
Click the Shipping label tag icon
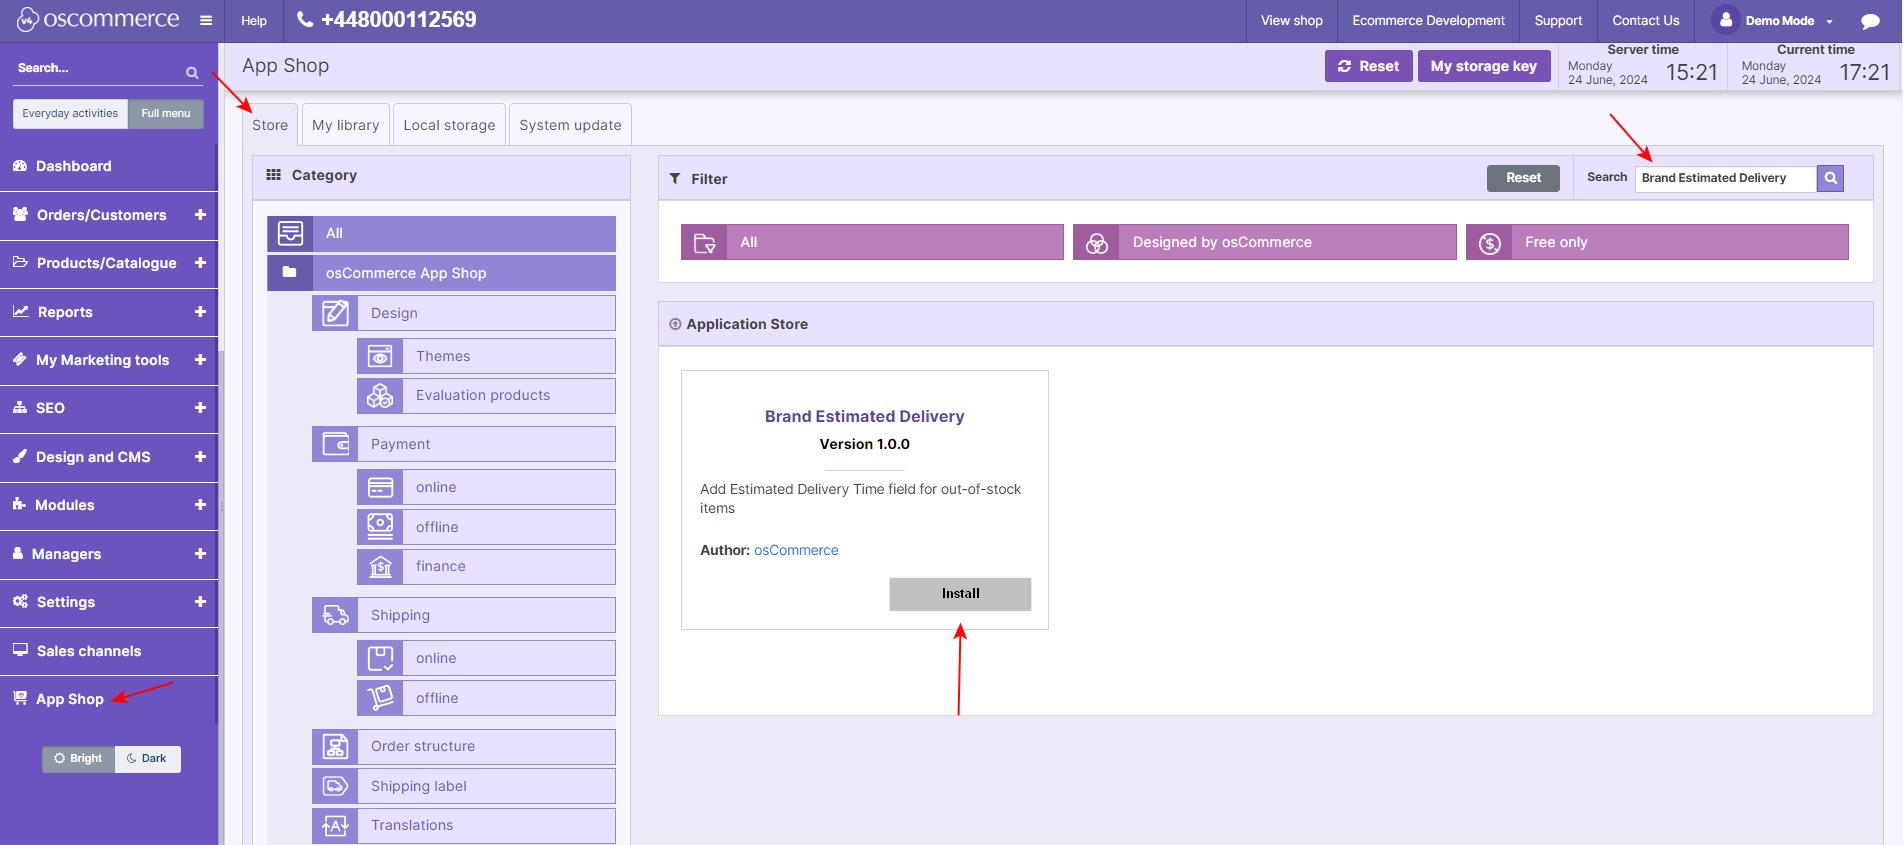click(x=335, y=786)
